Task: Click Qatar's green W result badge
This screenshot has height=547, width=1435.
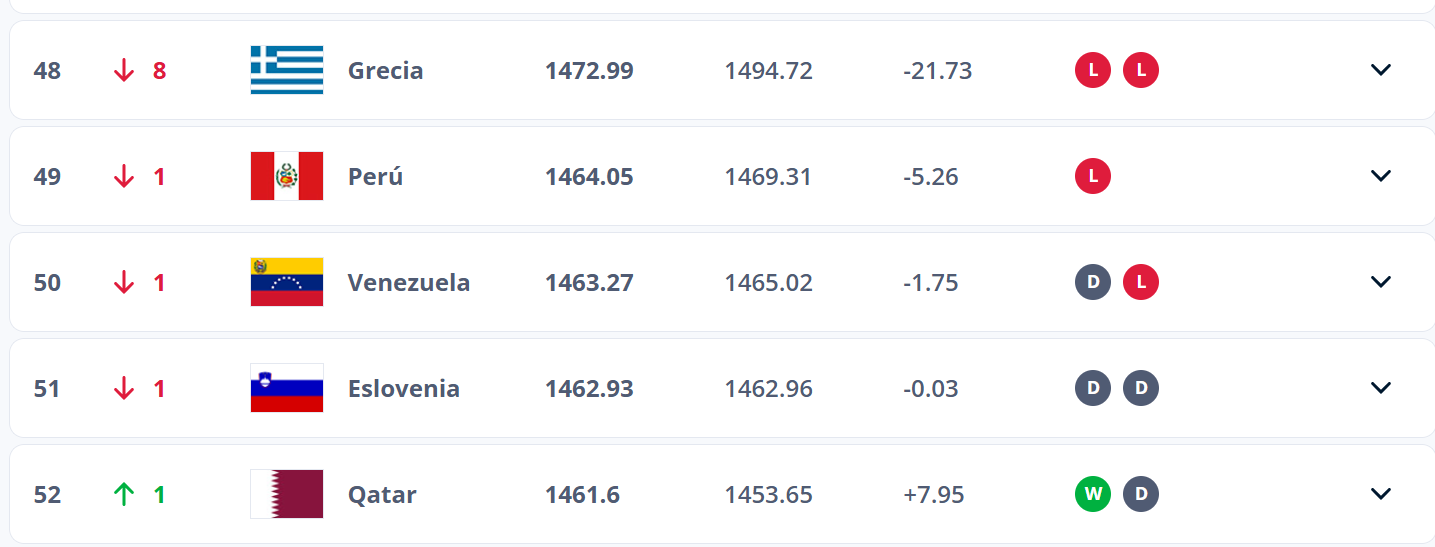Action: pyautogui.click(x=1093, y=494)
